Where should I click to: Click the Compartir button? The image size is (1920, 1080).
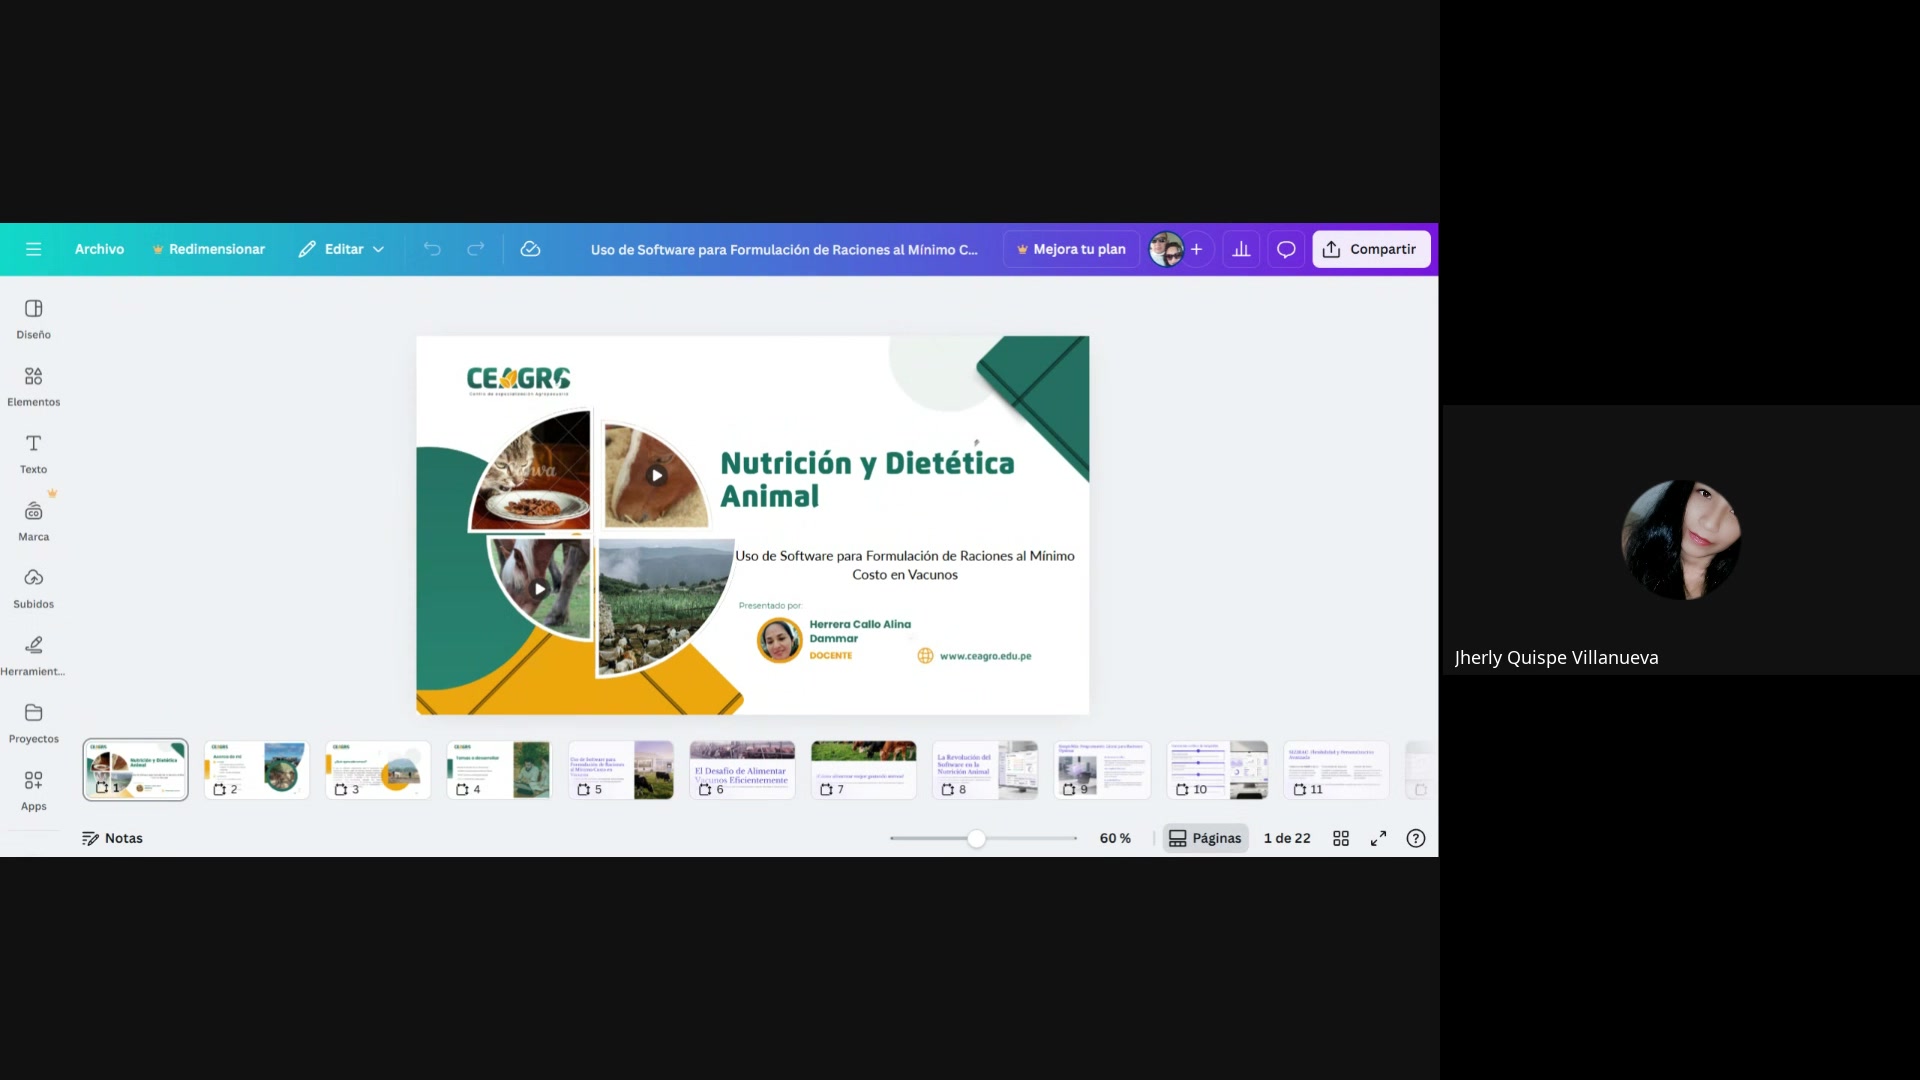coord(1370,249)
